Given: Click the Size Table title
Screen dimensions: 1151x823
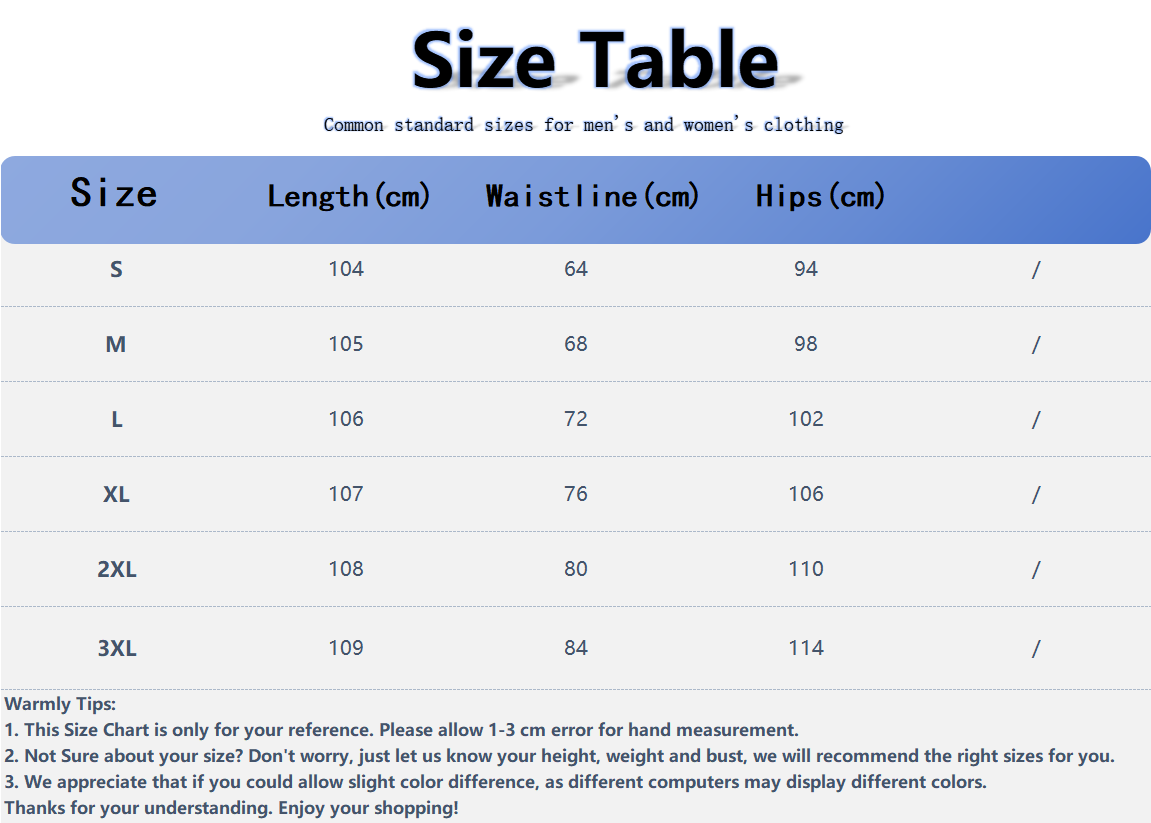Looking at the screenshot, I should pos(595,59).
